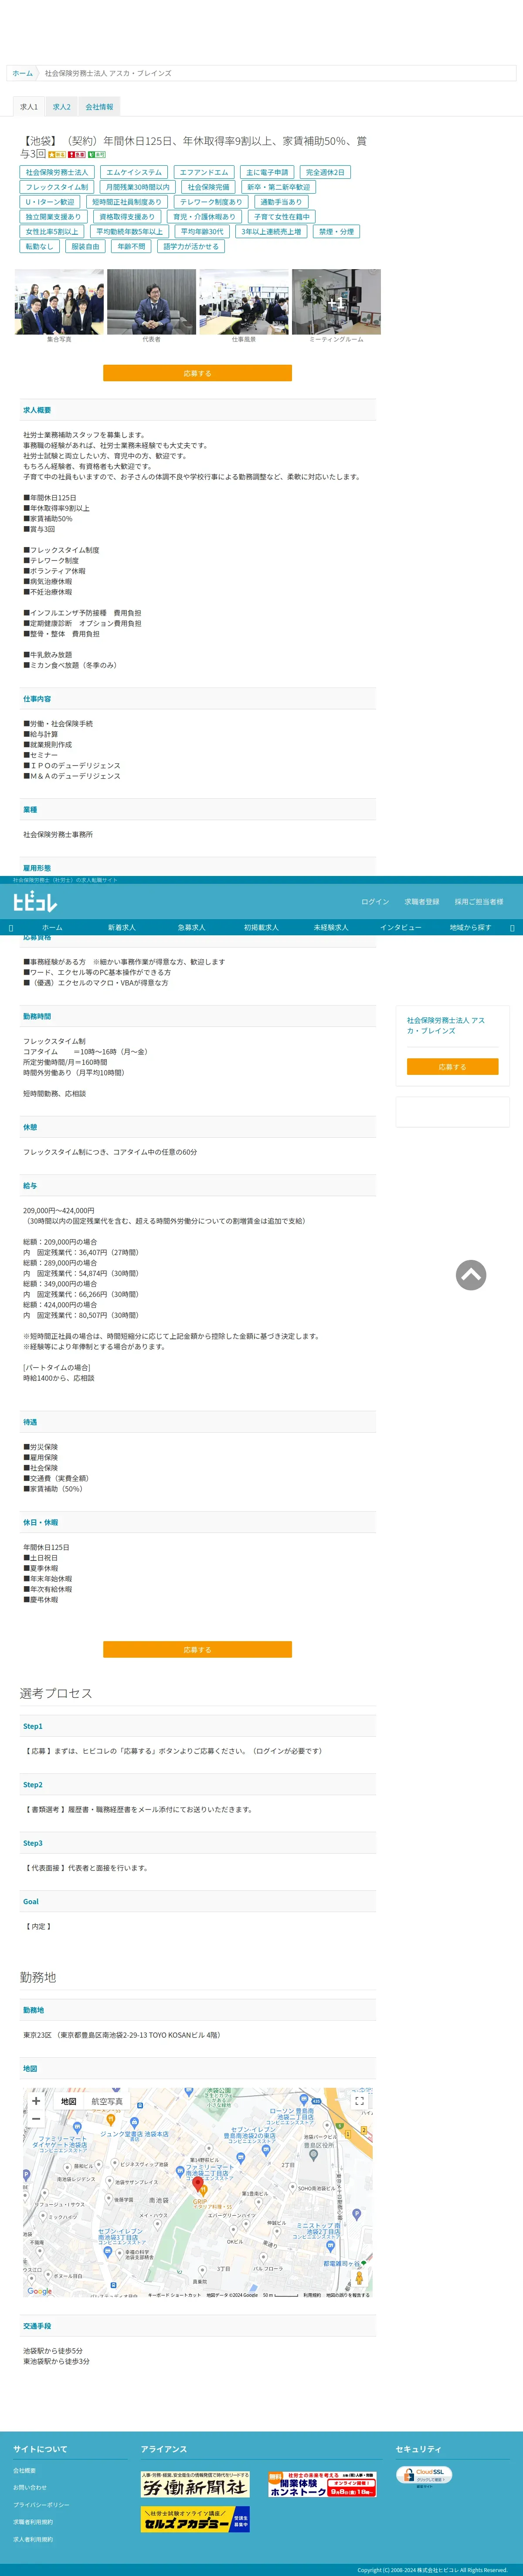Click キーボード ショートカット on the map
The height and width of the screenshot is (2576, 523).
174,2295
